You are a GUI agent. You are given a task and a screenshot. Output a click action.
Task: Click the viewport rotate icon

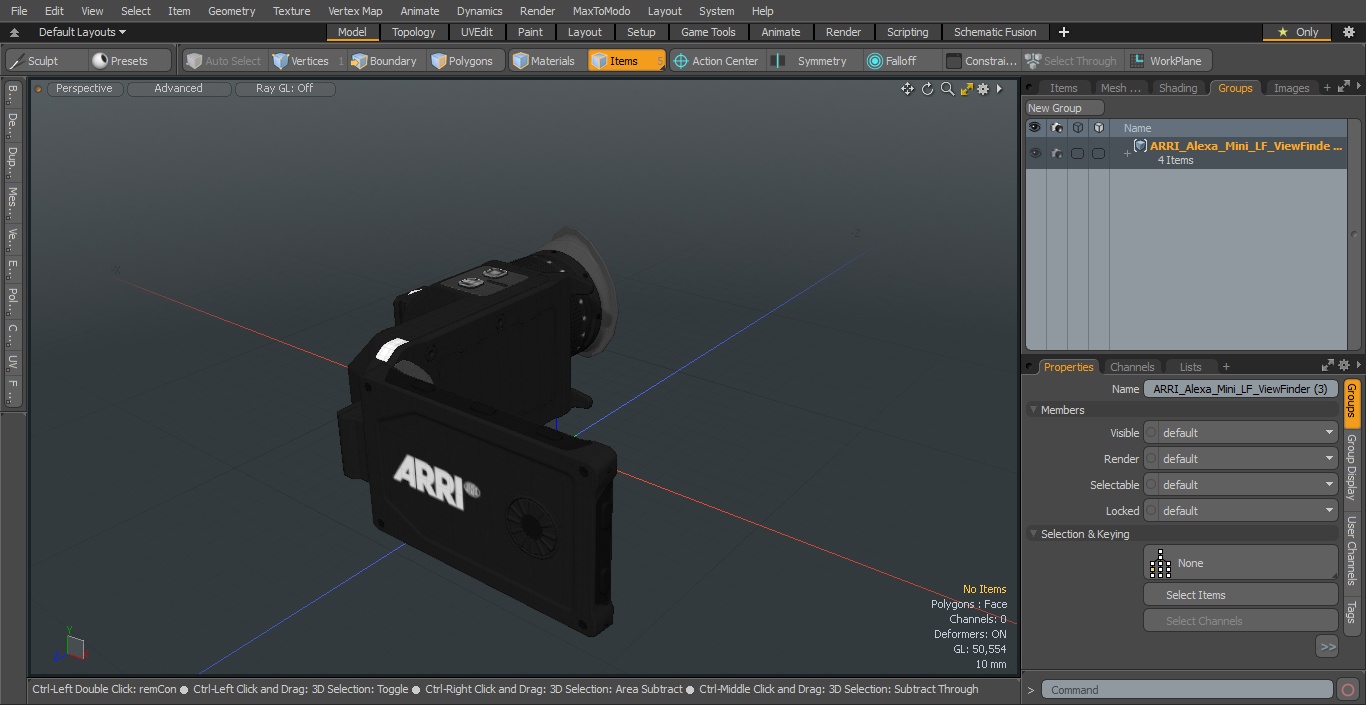[927, 89]
